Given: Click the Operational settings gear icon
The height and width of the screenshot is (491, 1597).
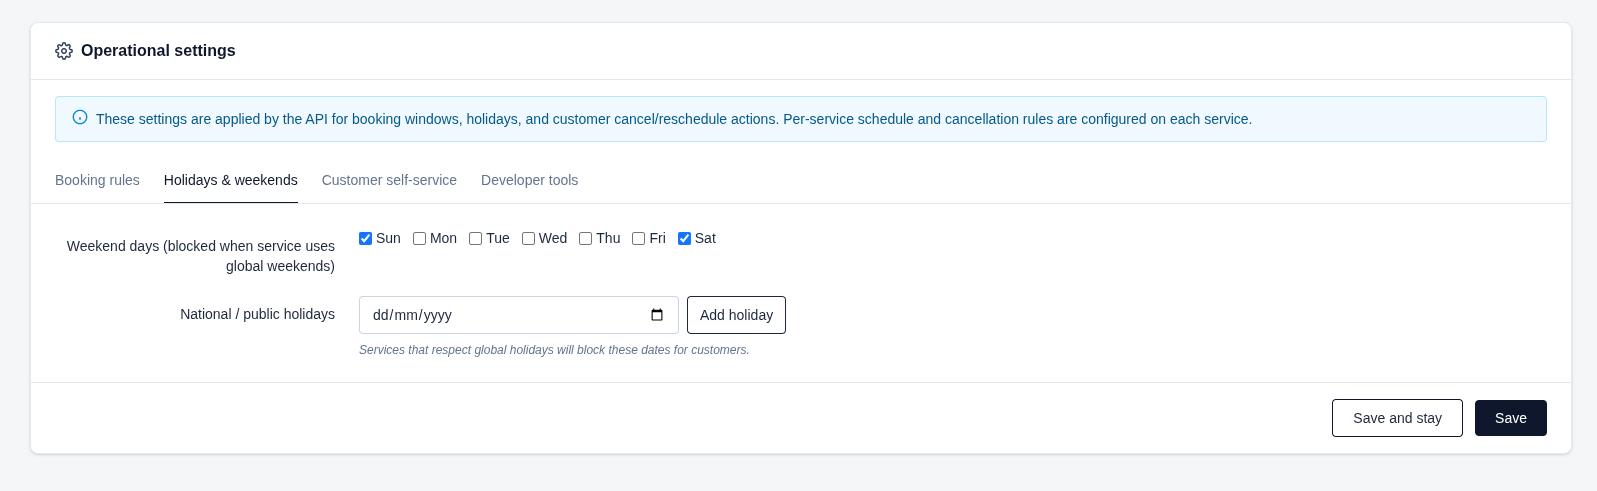Looking at the screenshot, I should (64, 51).
